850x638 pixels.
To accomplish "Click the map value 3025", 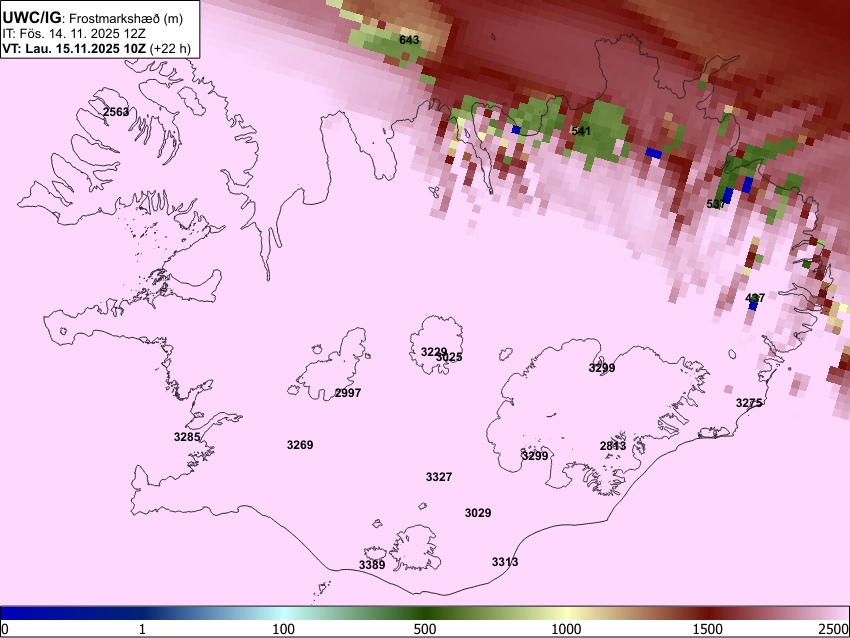I will click(449, 357).
